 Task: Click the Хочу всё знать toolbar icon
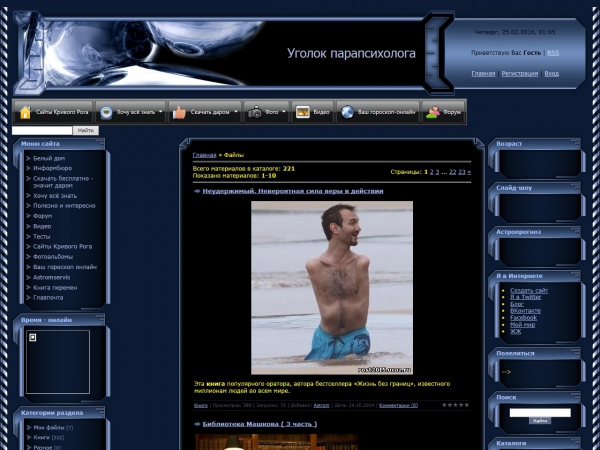106,112
